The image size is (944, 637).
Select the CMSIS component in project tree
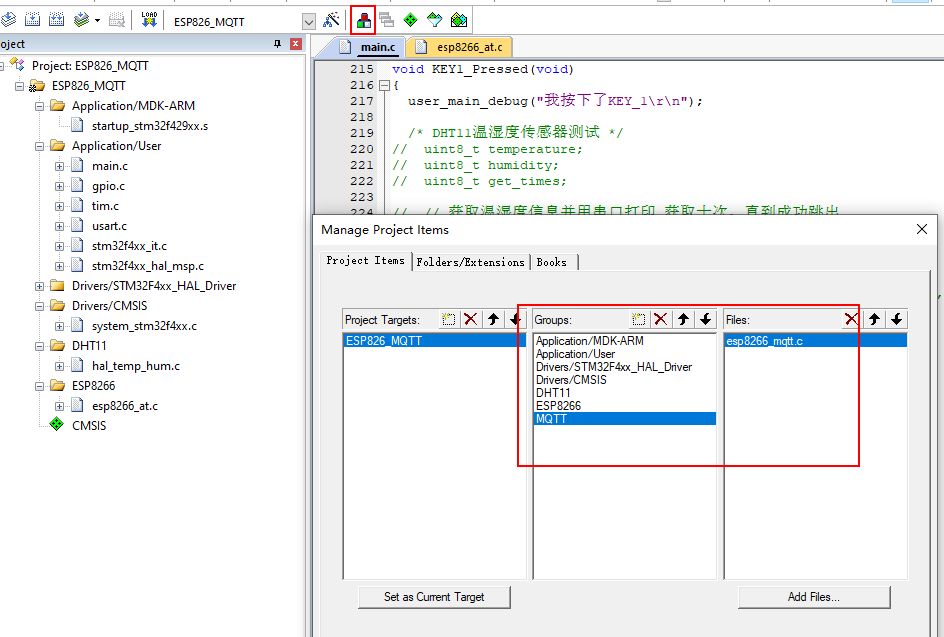[89, 426]
